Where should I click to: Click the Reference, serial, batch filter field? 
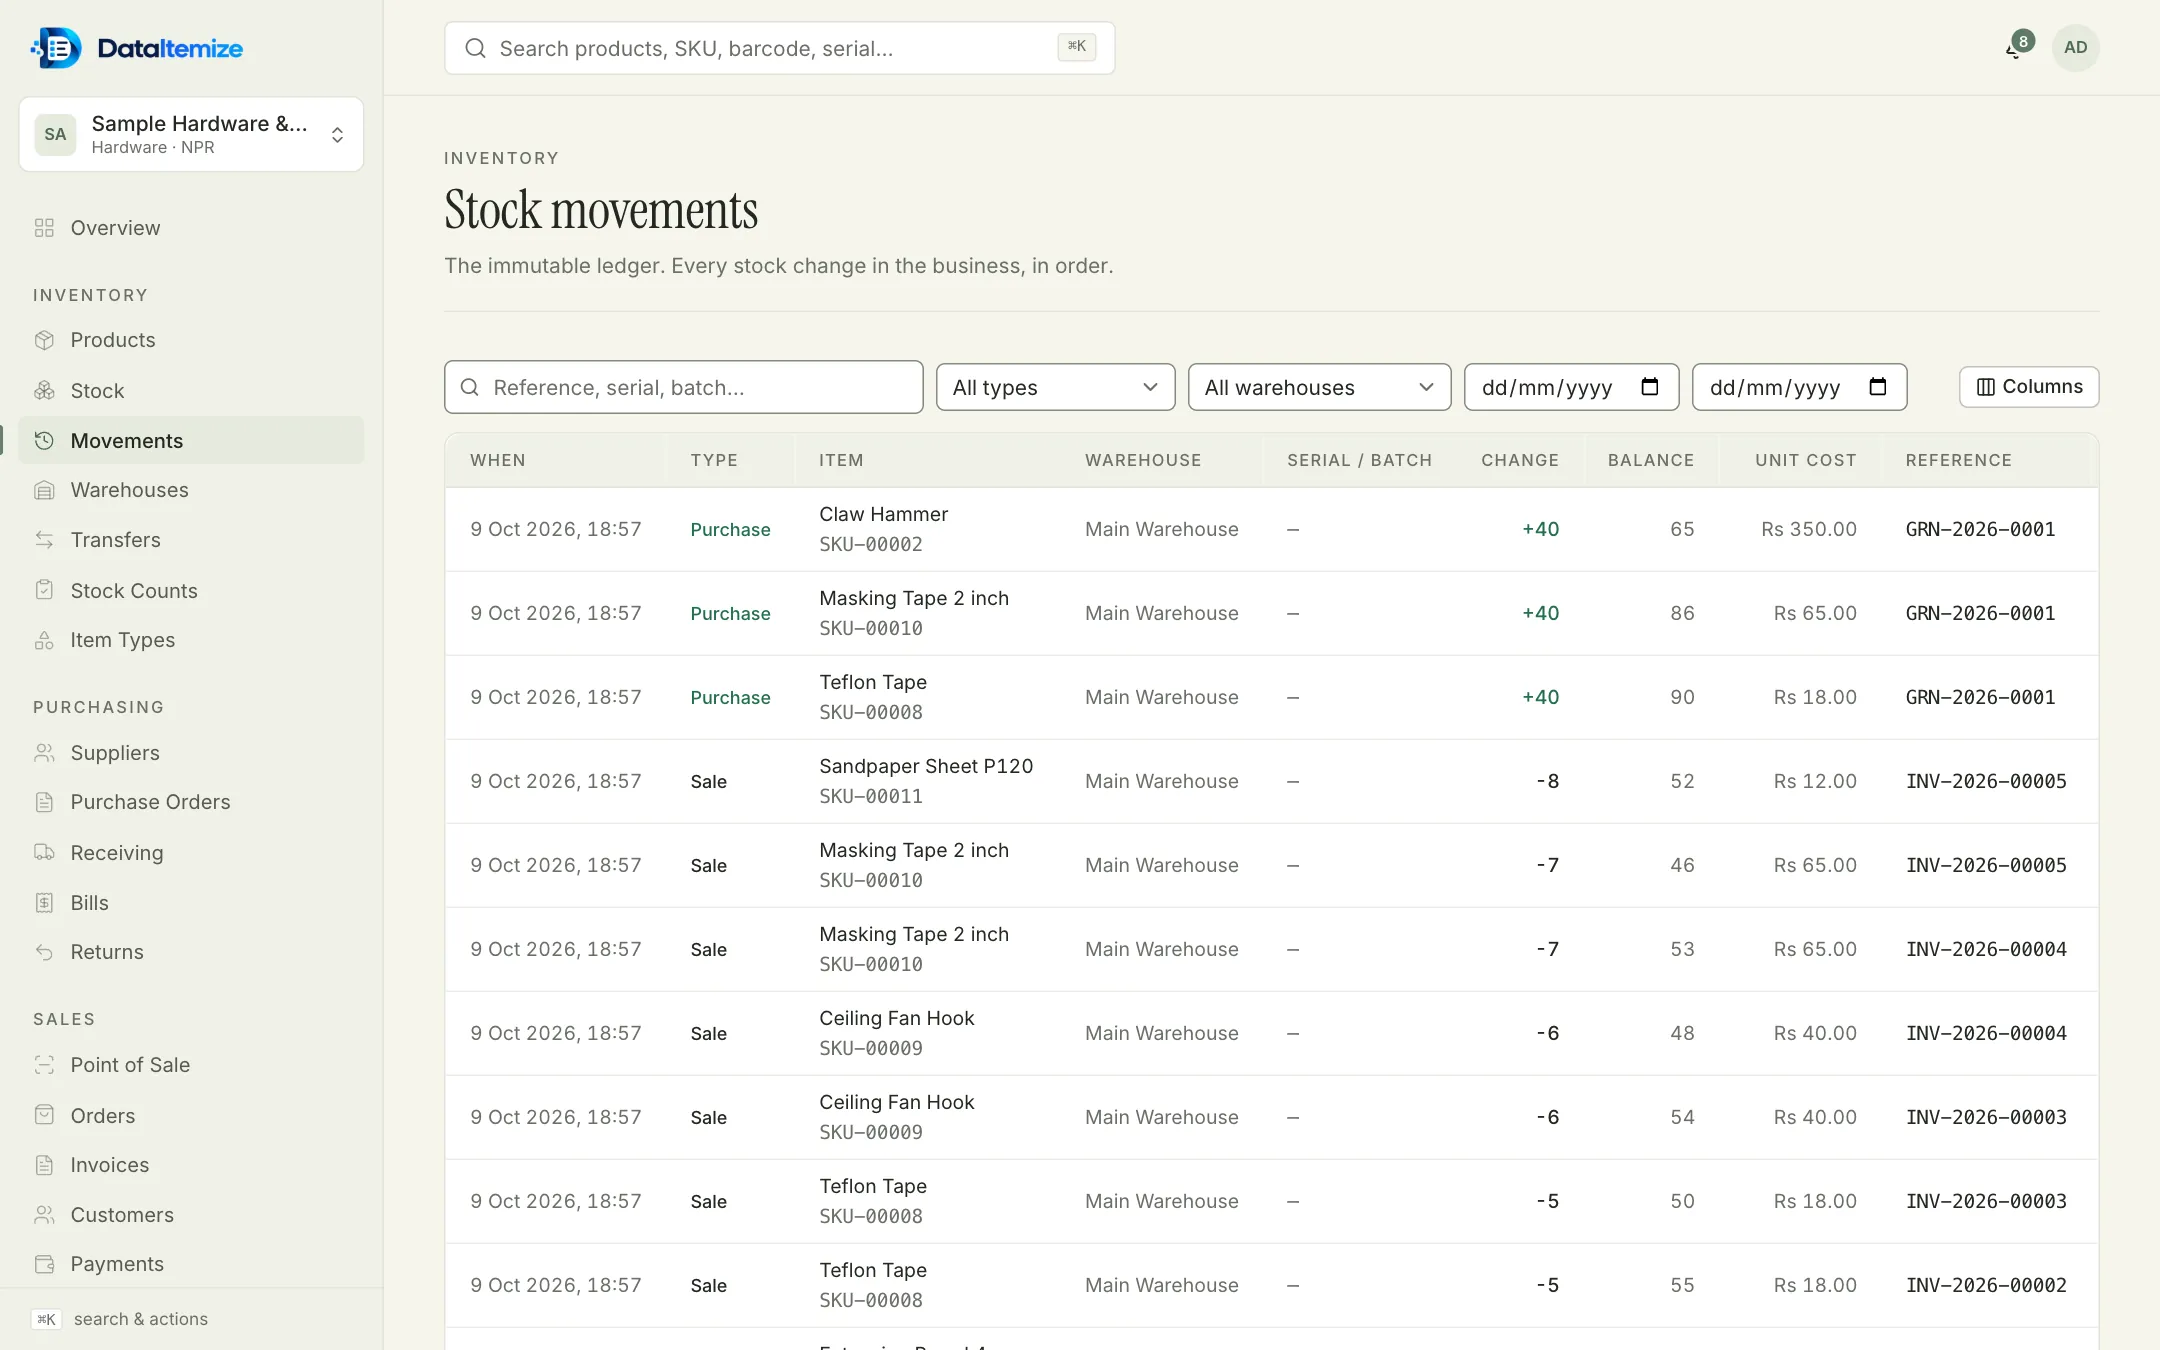[683, 387]
